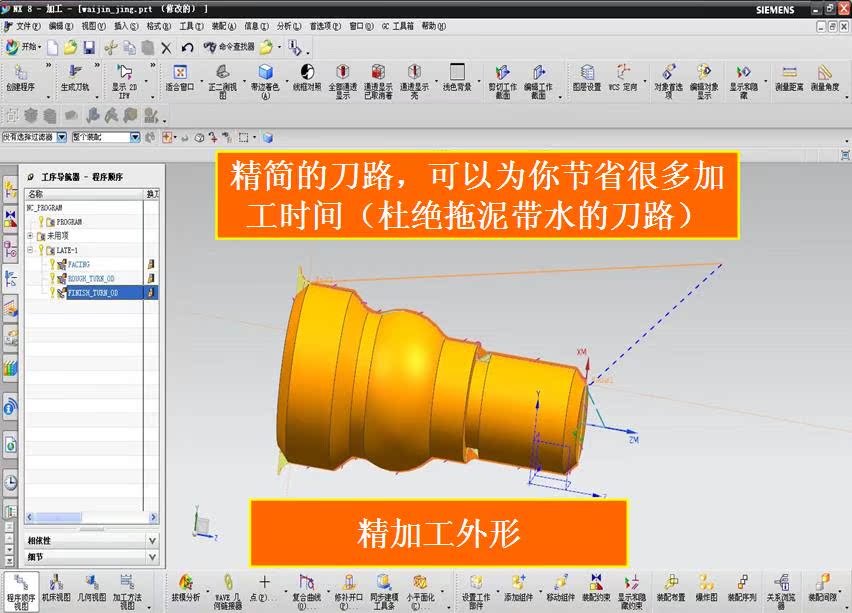Click the 开始 Start button
This screenshot has width=852, height=613.
[x=24, y=48]
